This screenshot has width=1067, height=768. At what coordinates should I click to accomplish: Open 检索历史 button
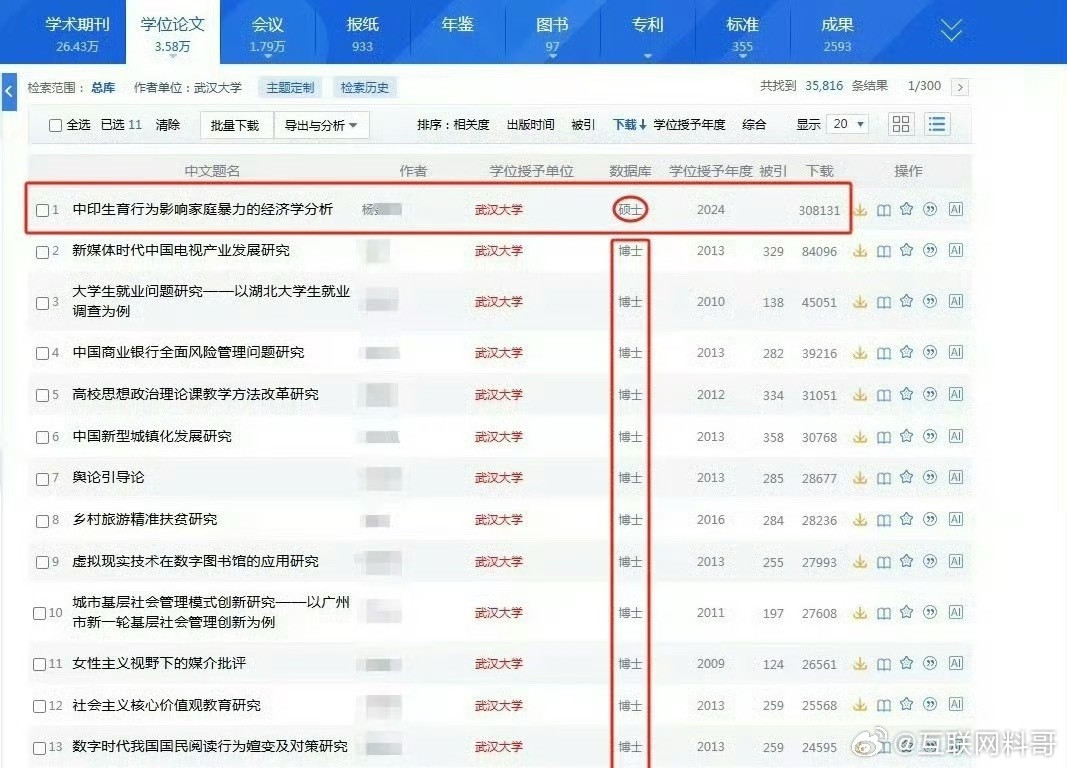[365, 87]
